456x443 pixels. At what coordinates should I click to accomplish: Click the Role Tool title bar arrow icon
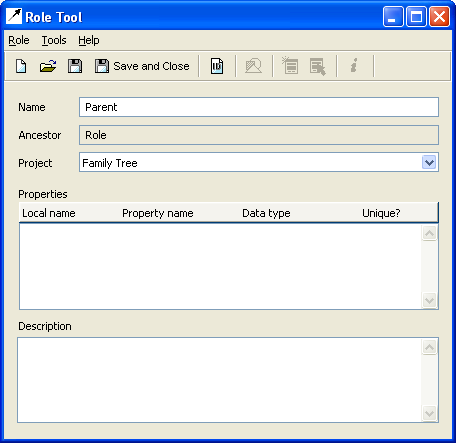[x=14, y=16]
